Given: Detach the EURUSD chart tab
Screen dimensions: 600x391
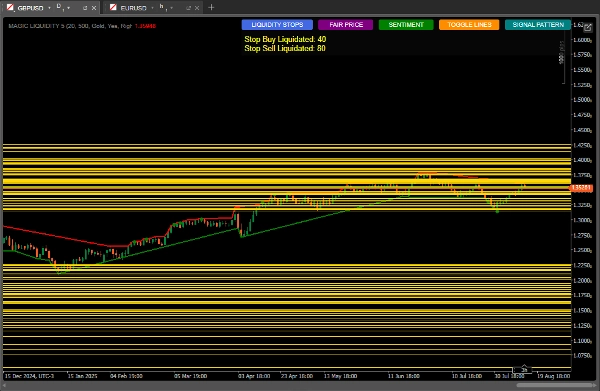Looking at the screenshot, I should (188, 8).
